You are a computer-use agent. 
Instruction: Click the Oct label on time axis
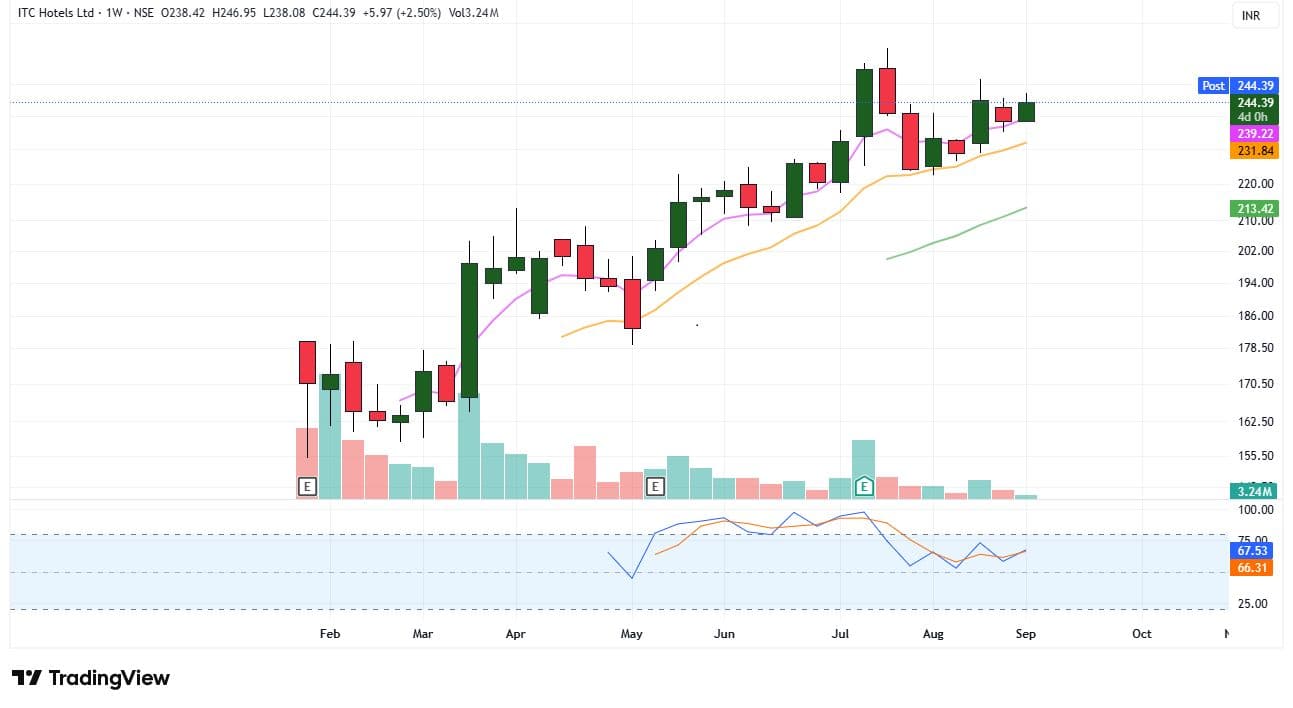pos(1141,634)
